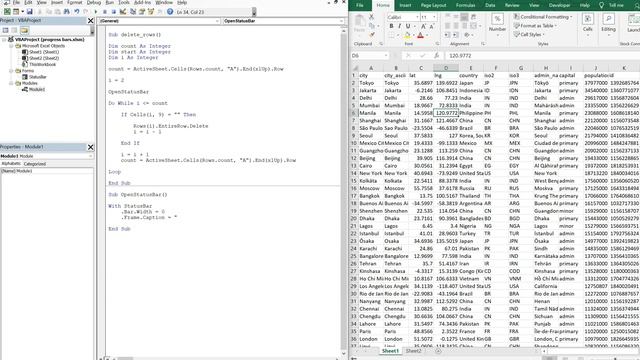The height and width of the screenshot is (360, 640).
Task: Click the Insert Function fx icon
Action: pos(436,56)
